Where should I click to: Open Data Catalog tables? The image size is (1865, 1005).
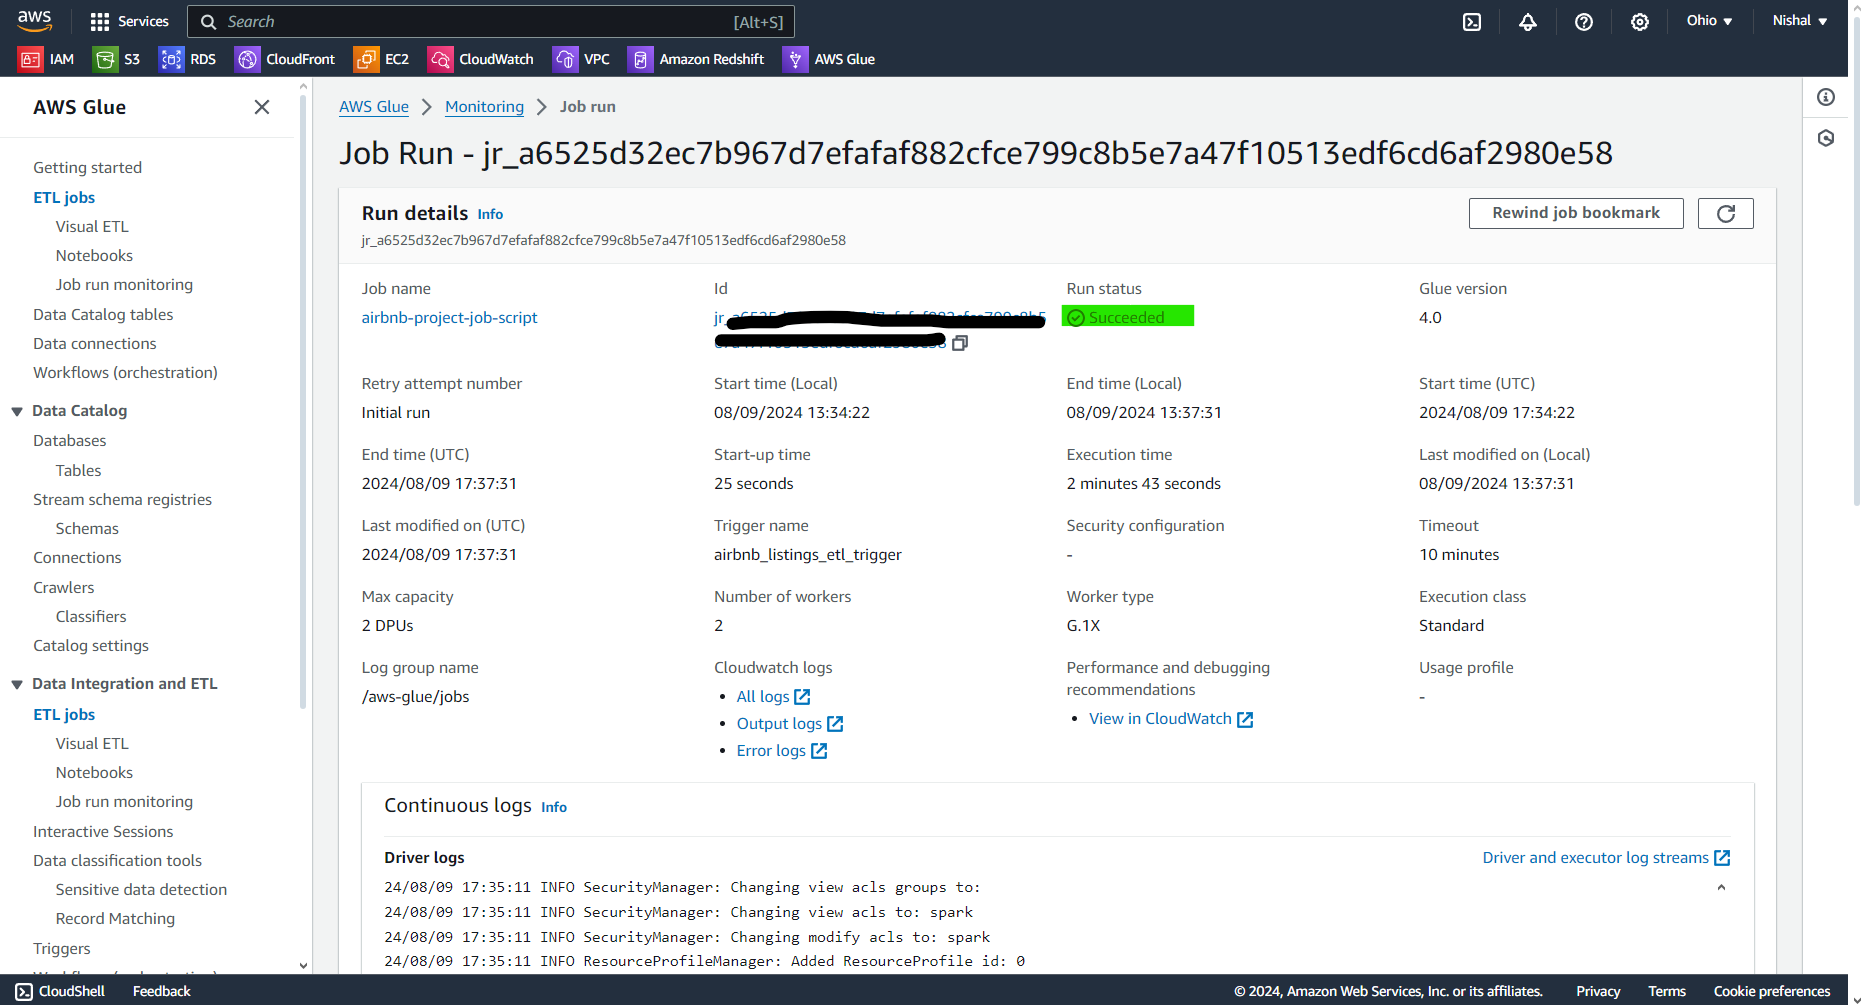103,315
